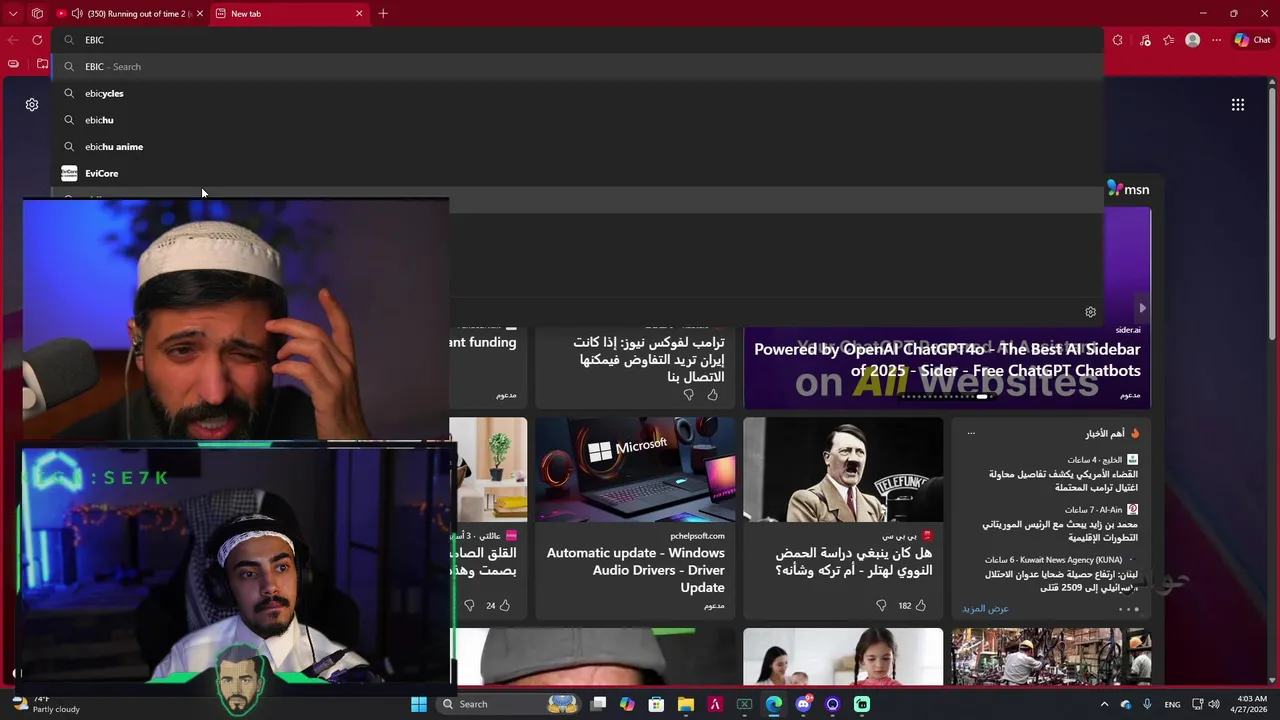Dislike the Trump Fox News article
Screen dimensions: 1280x720
click(689, 395)
